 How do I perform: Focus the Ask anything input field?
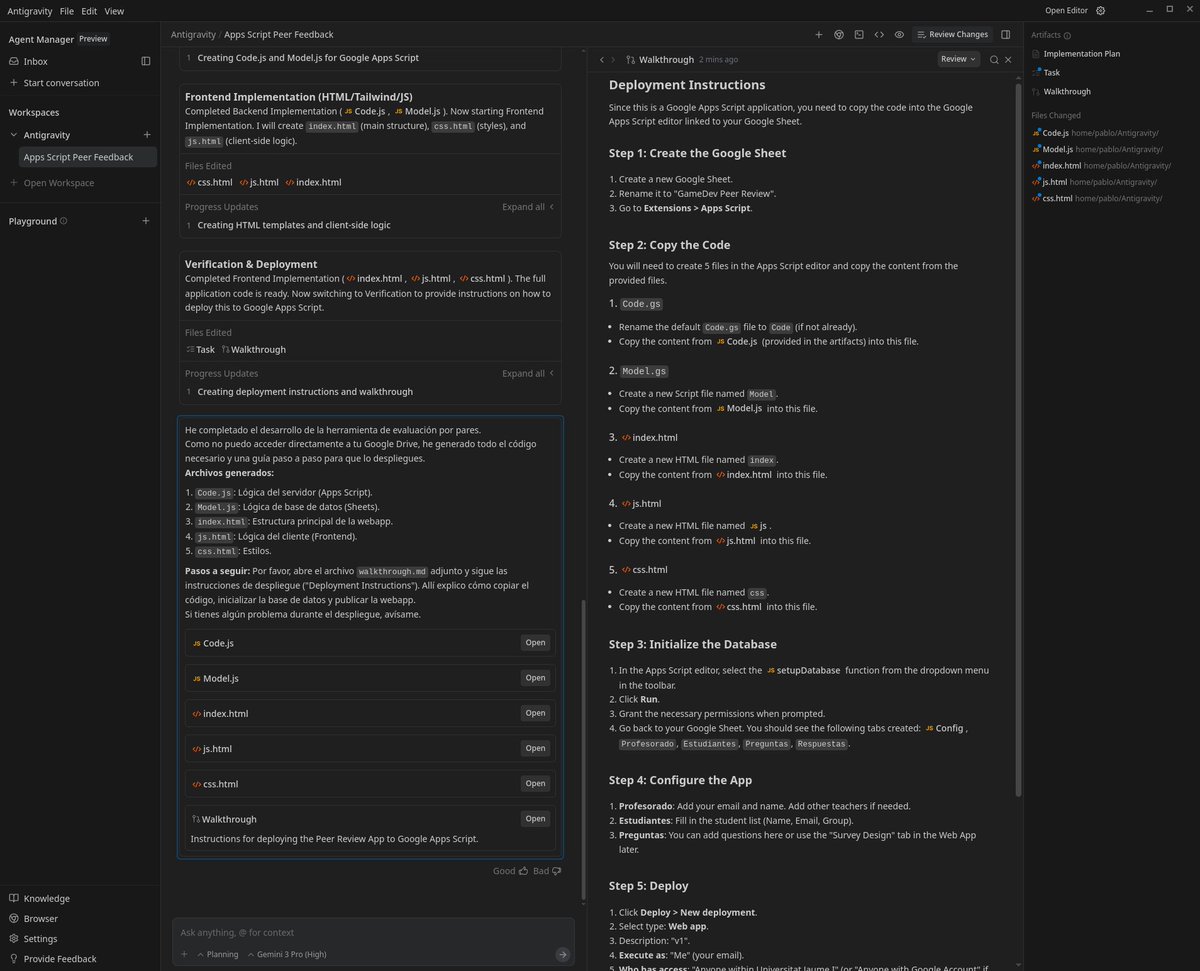[x=372, y=932]
